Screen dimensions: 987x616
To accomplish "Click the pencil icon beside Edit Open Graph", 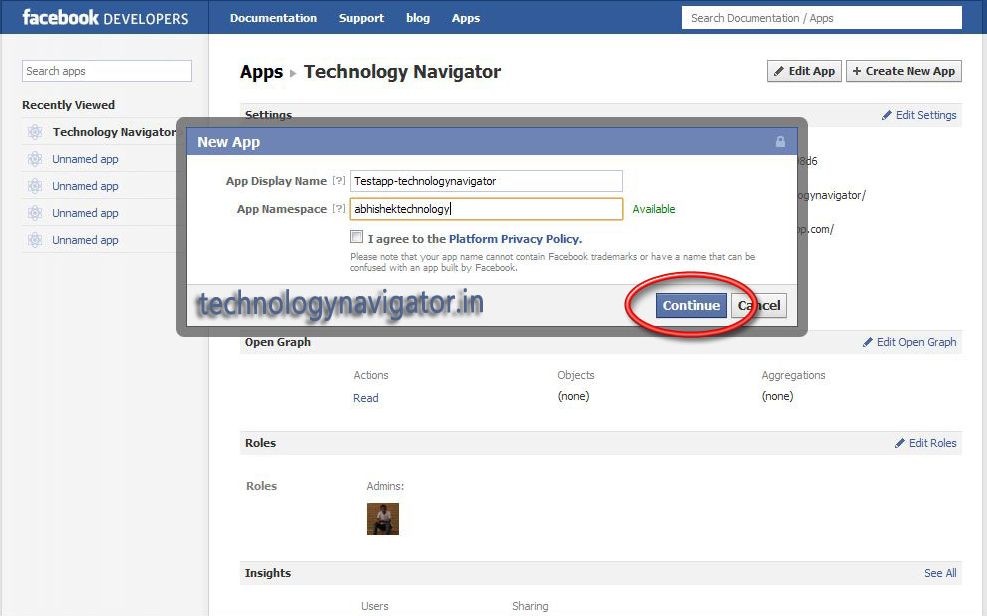I will click(x=868, y=342).
